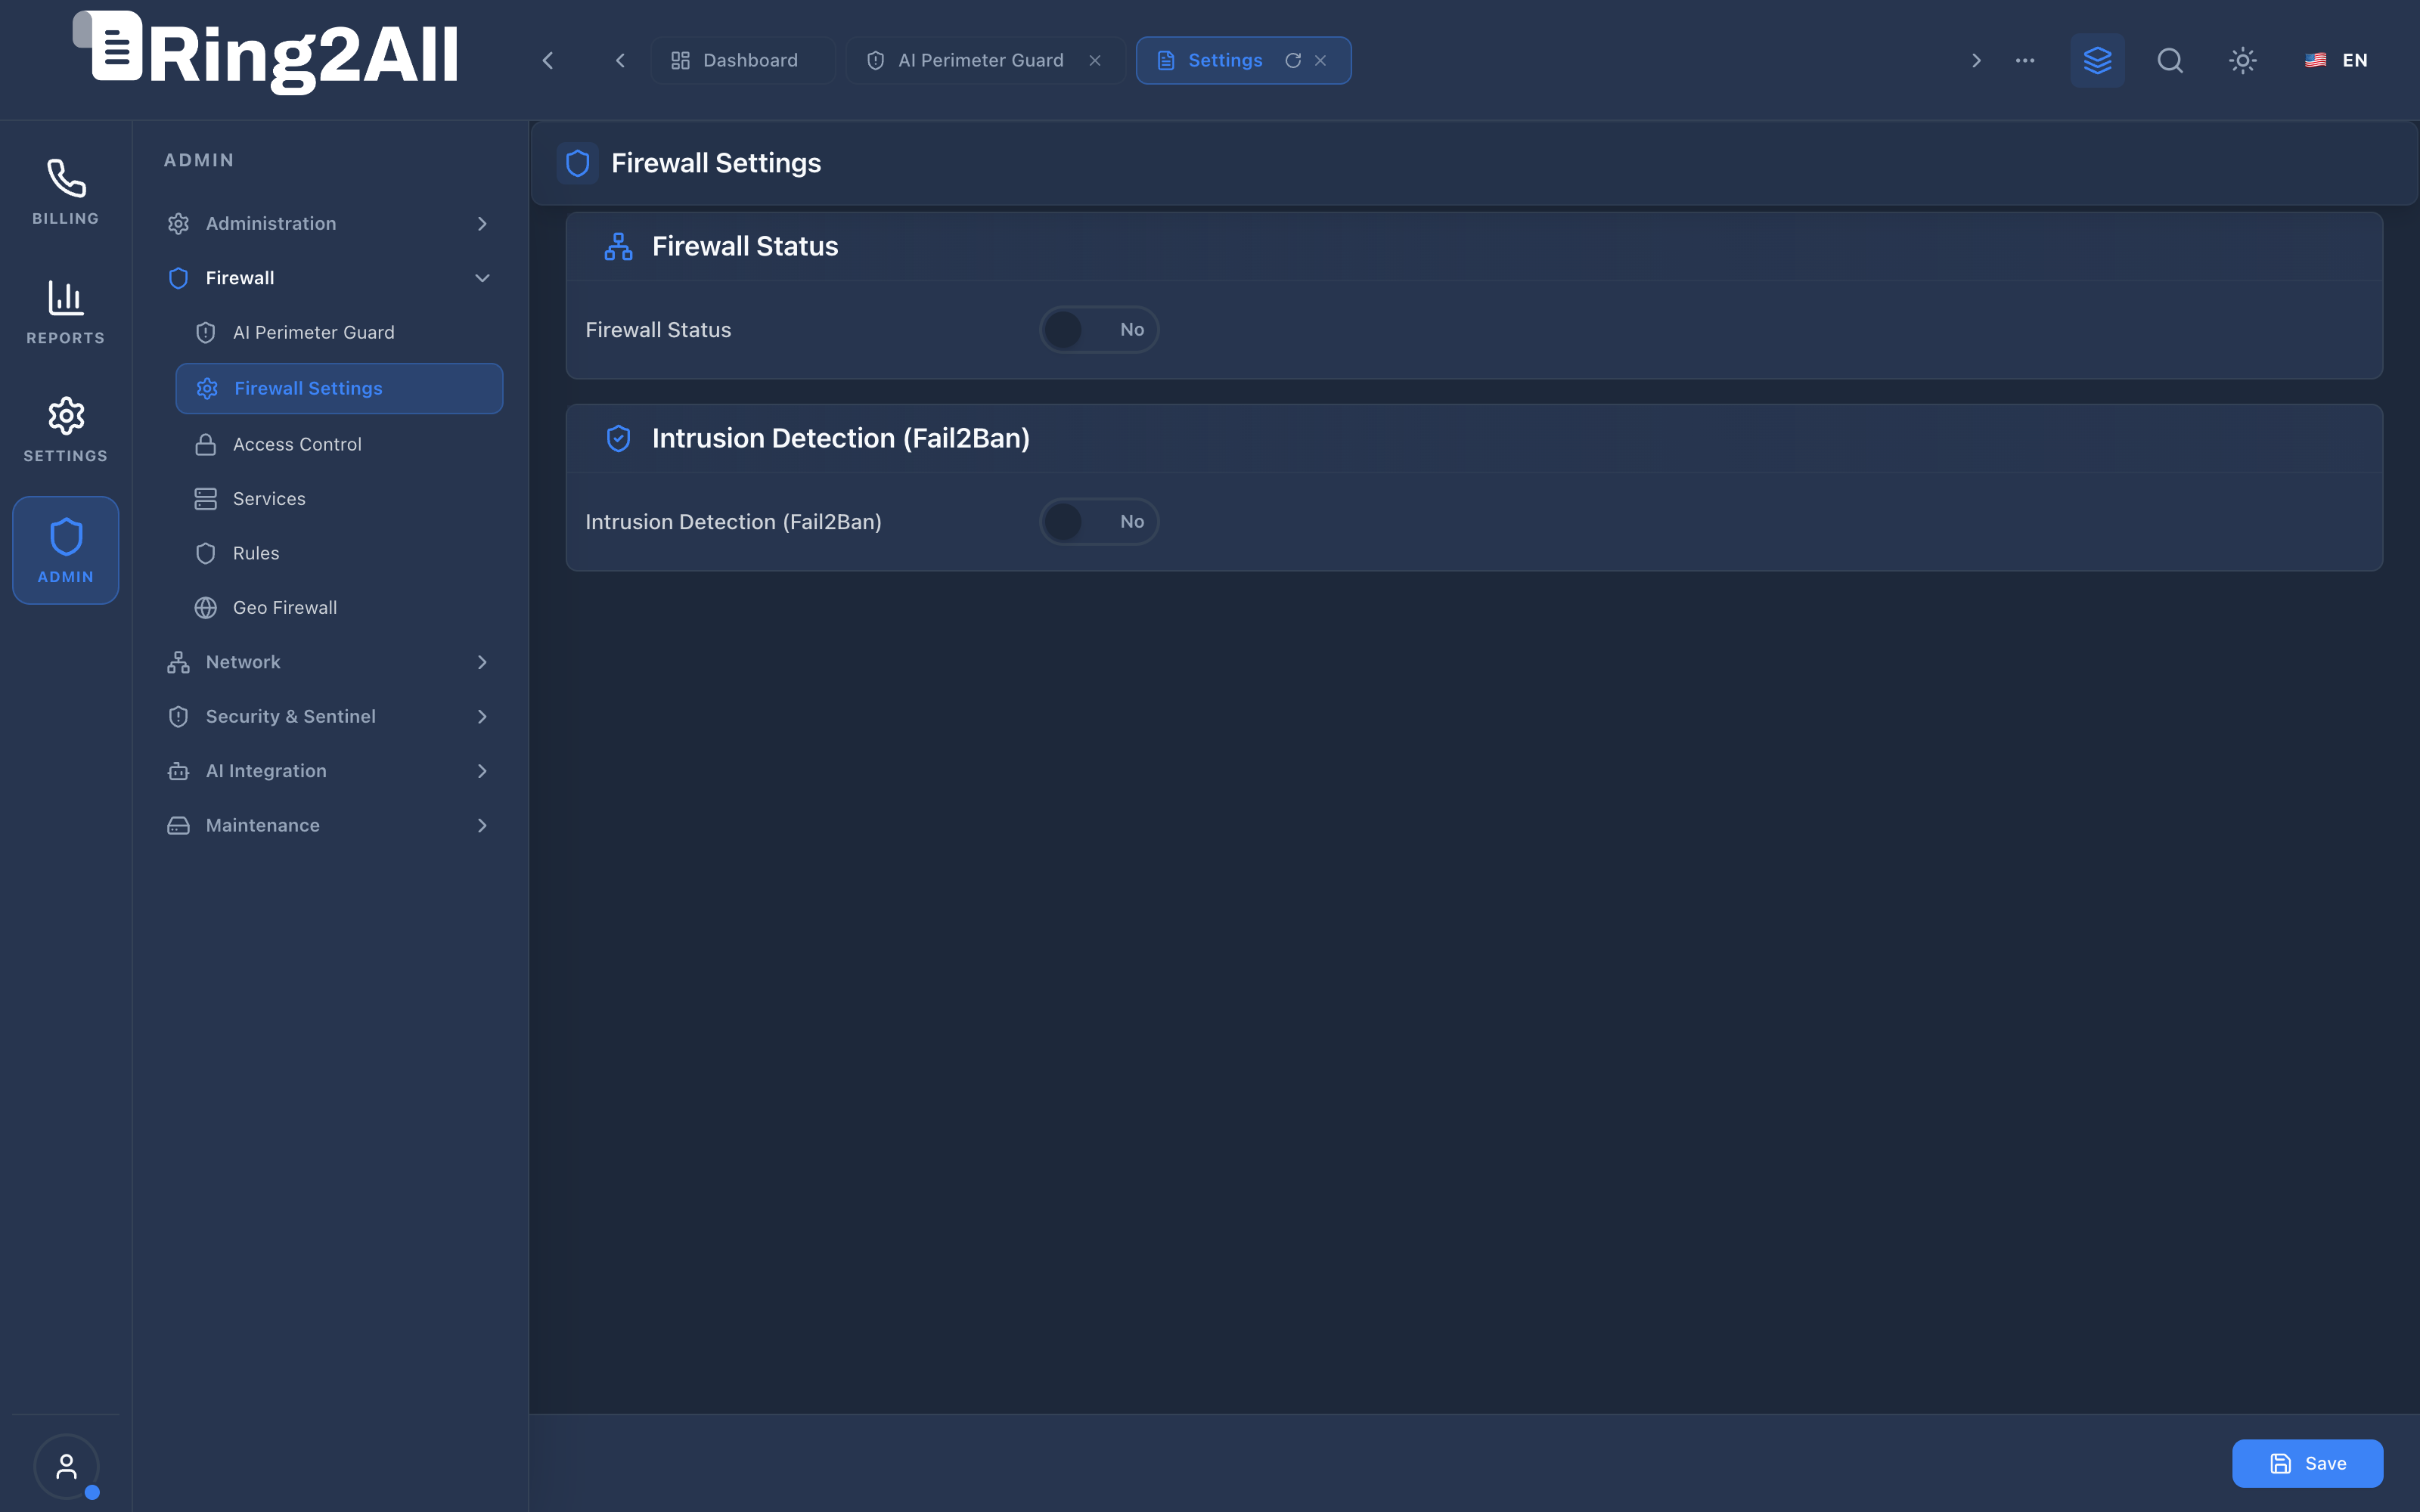Click the Intrusion Detection (Fail2Ban) section heading
This screenshot has width=2420, height=1512.
(841, 438)
